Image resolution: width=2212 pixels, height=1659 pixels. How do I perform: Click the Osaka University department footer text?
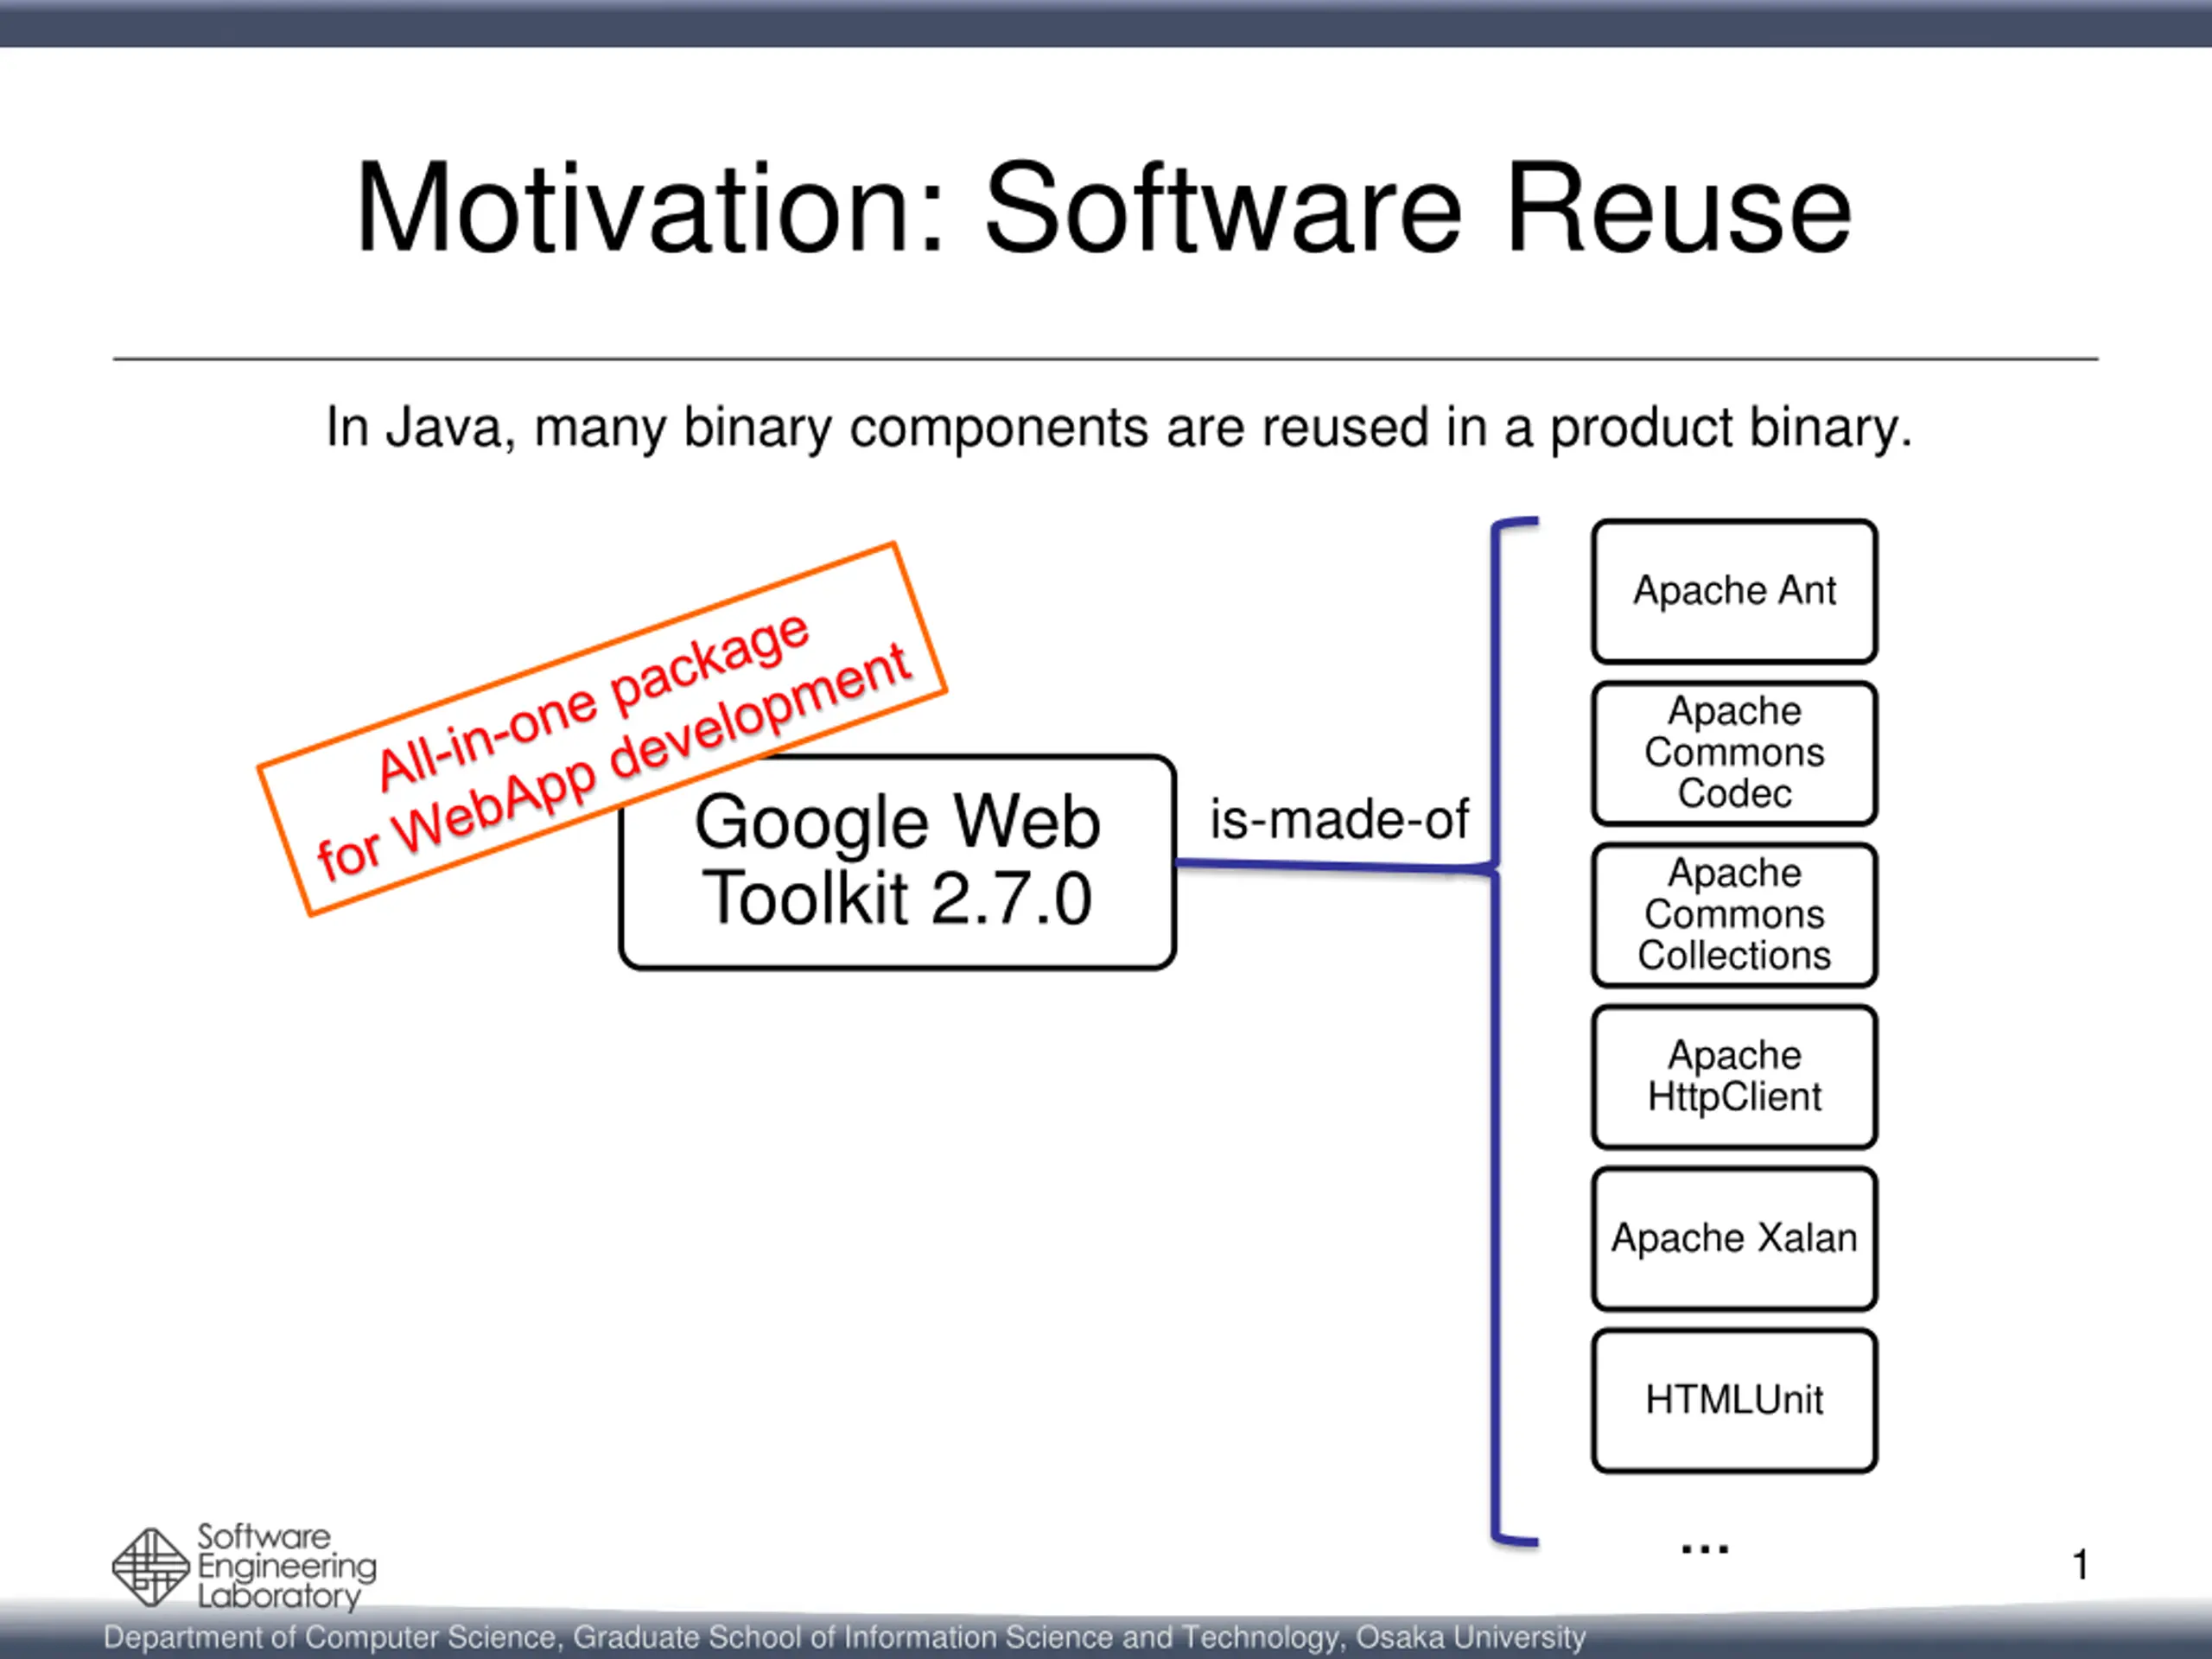click(844, 1637)
